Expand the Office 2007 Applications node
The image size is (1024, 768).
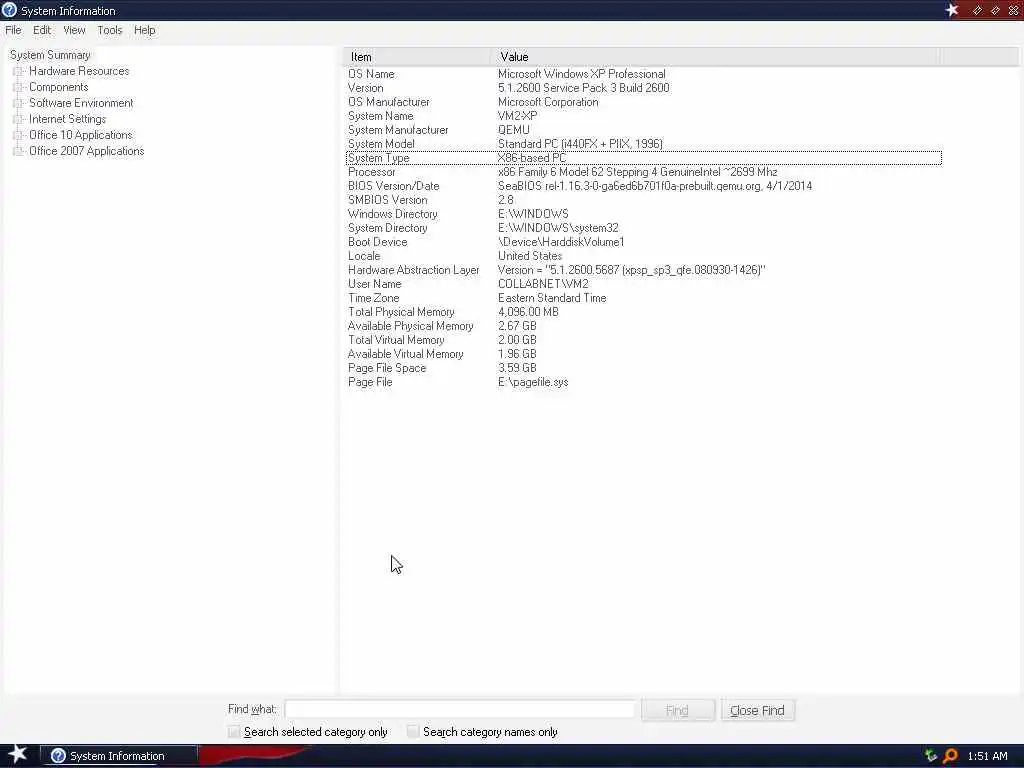[18, 151]
